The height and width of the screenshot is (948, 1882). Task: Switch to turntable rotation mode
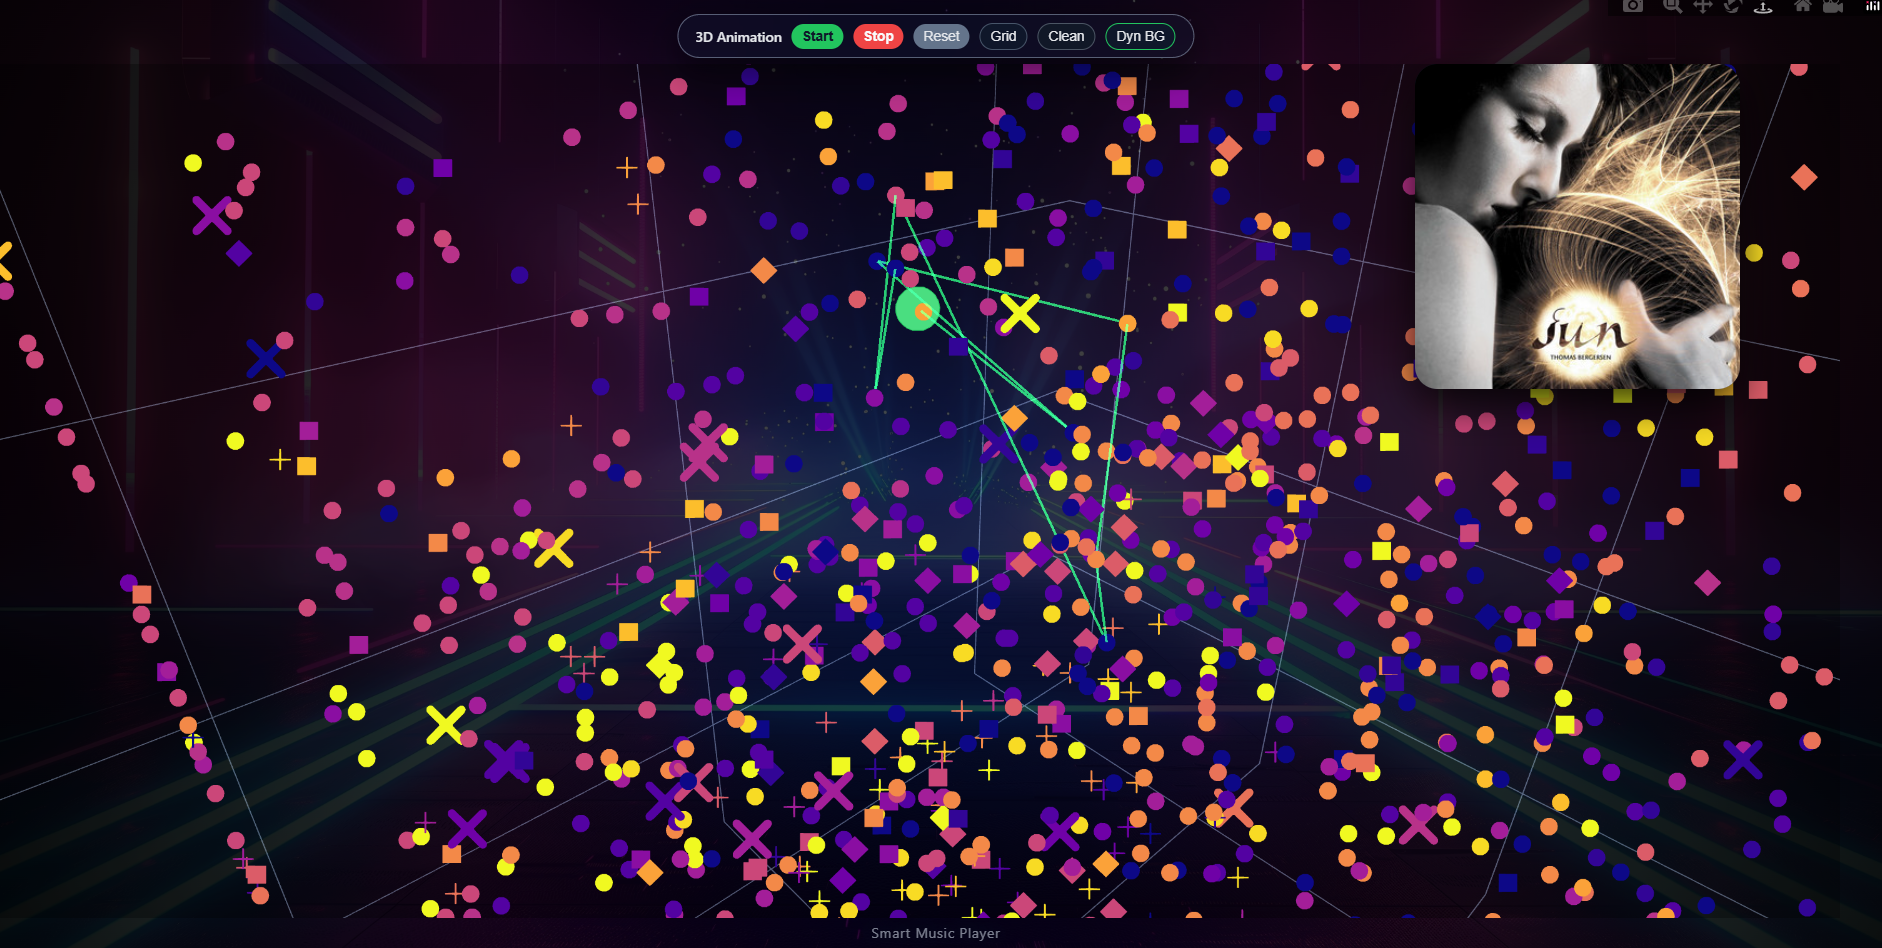(x=1763, y=6)
